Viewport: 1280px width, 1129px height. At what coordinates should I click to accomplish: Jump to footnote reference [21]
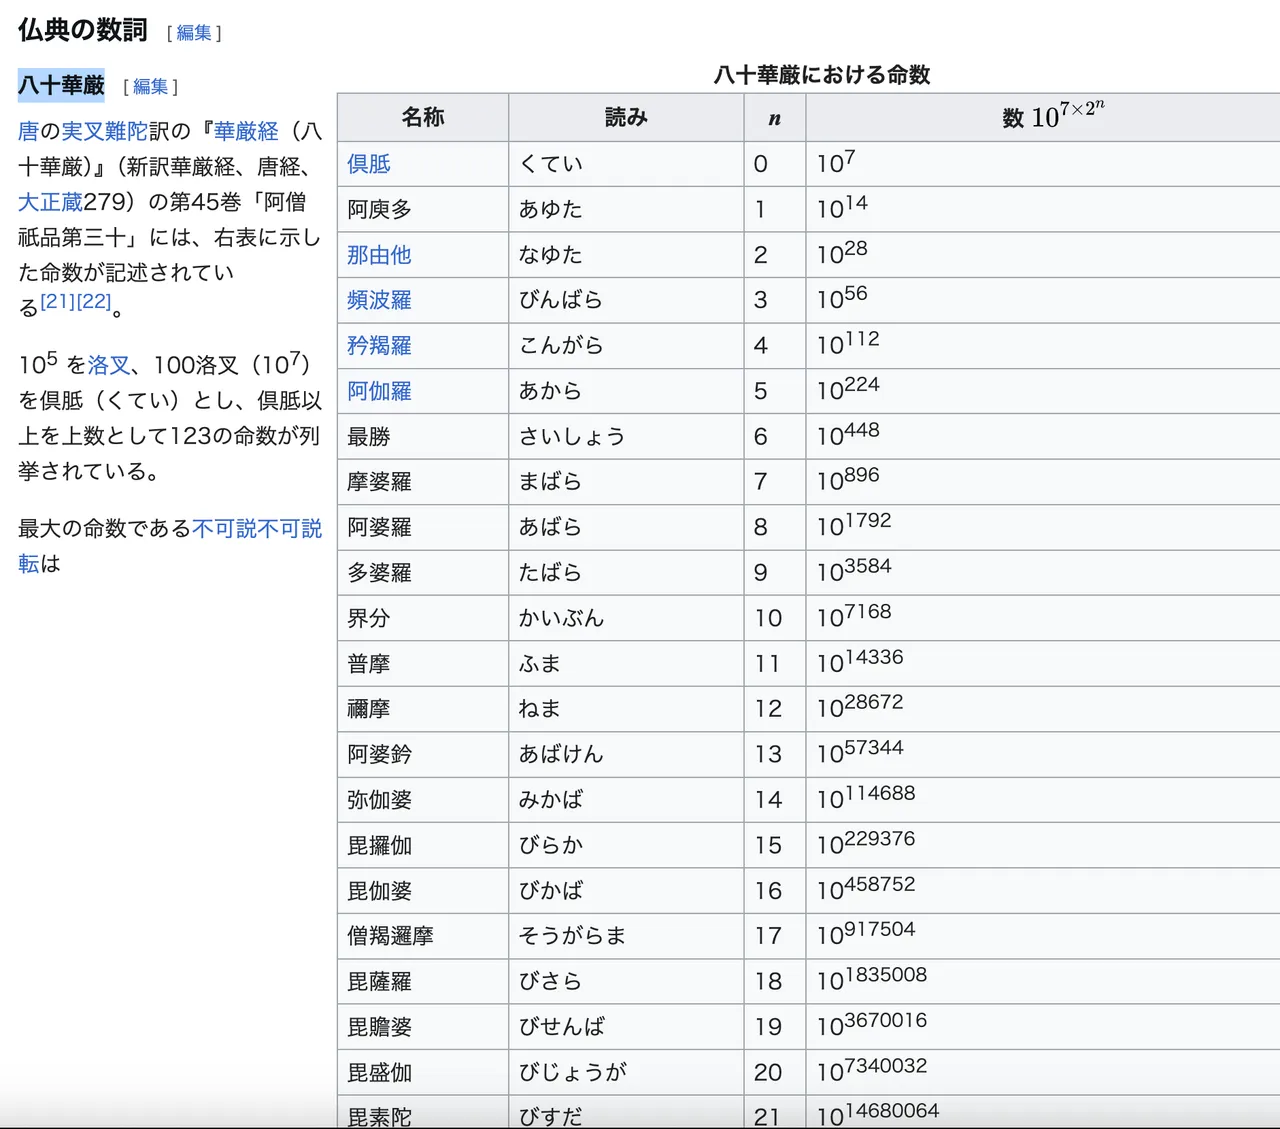click(x=57, y=301)
